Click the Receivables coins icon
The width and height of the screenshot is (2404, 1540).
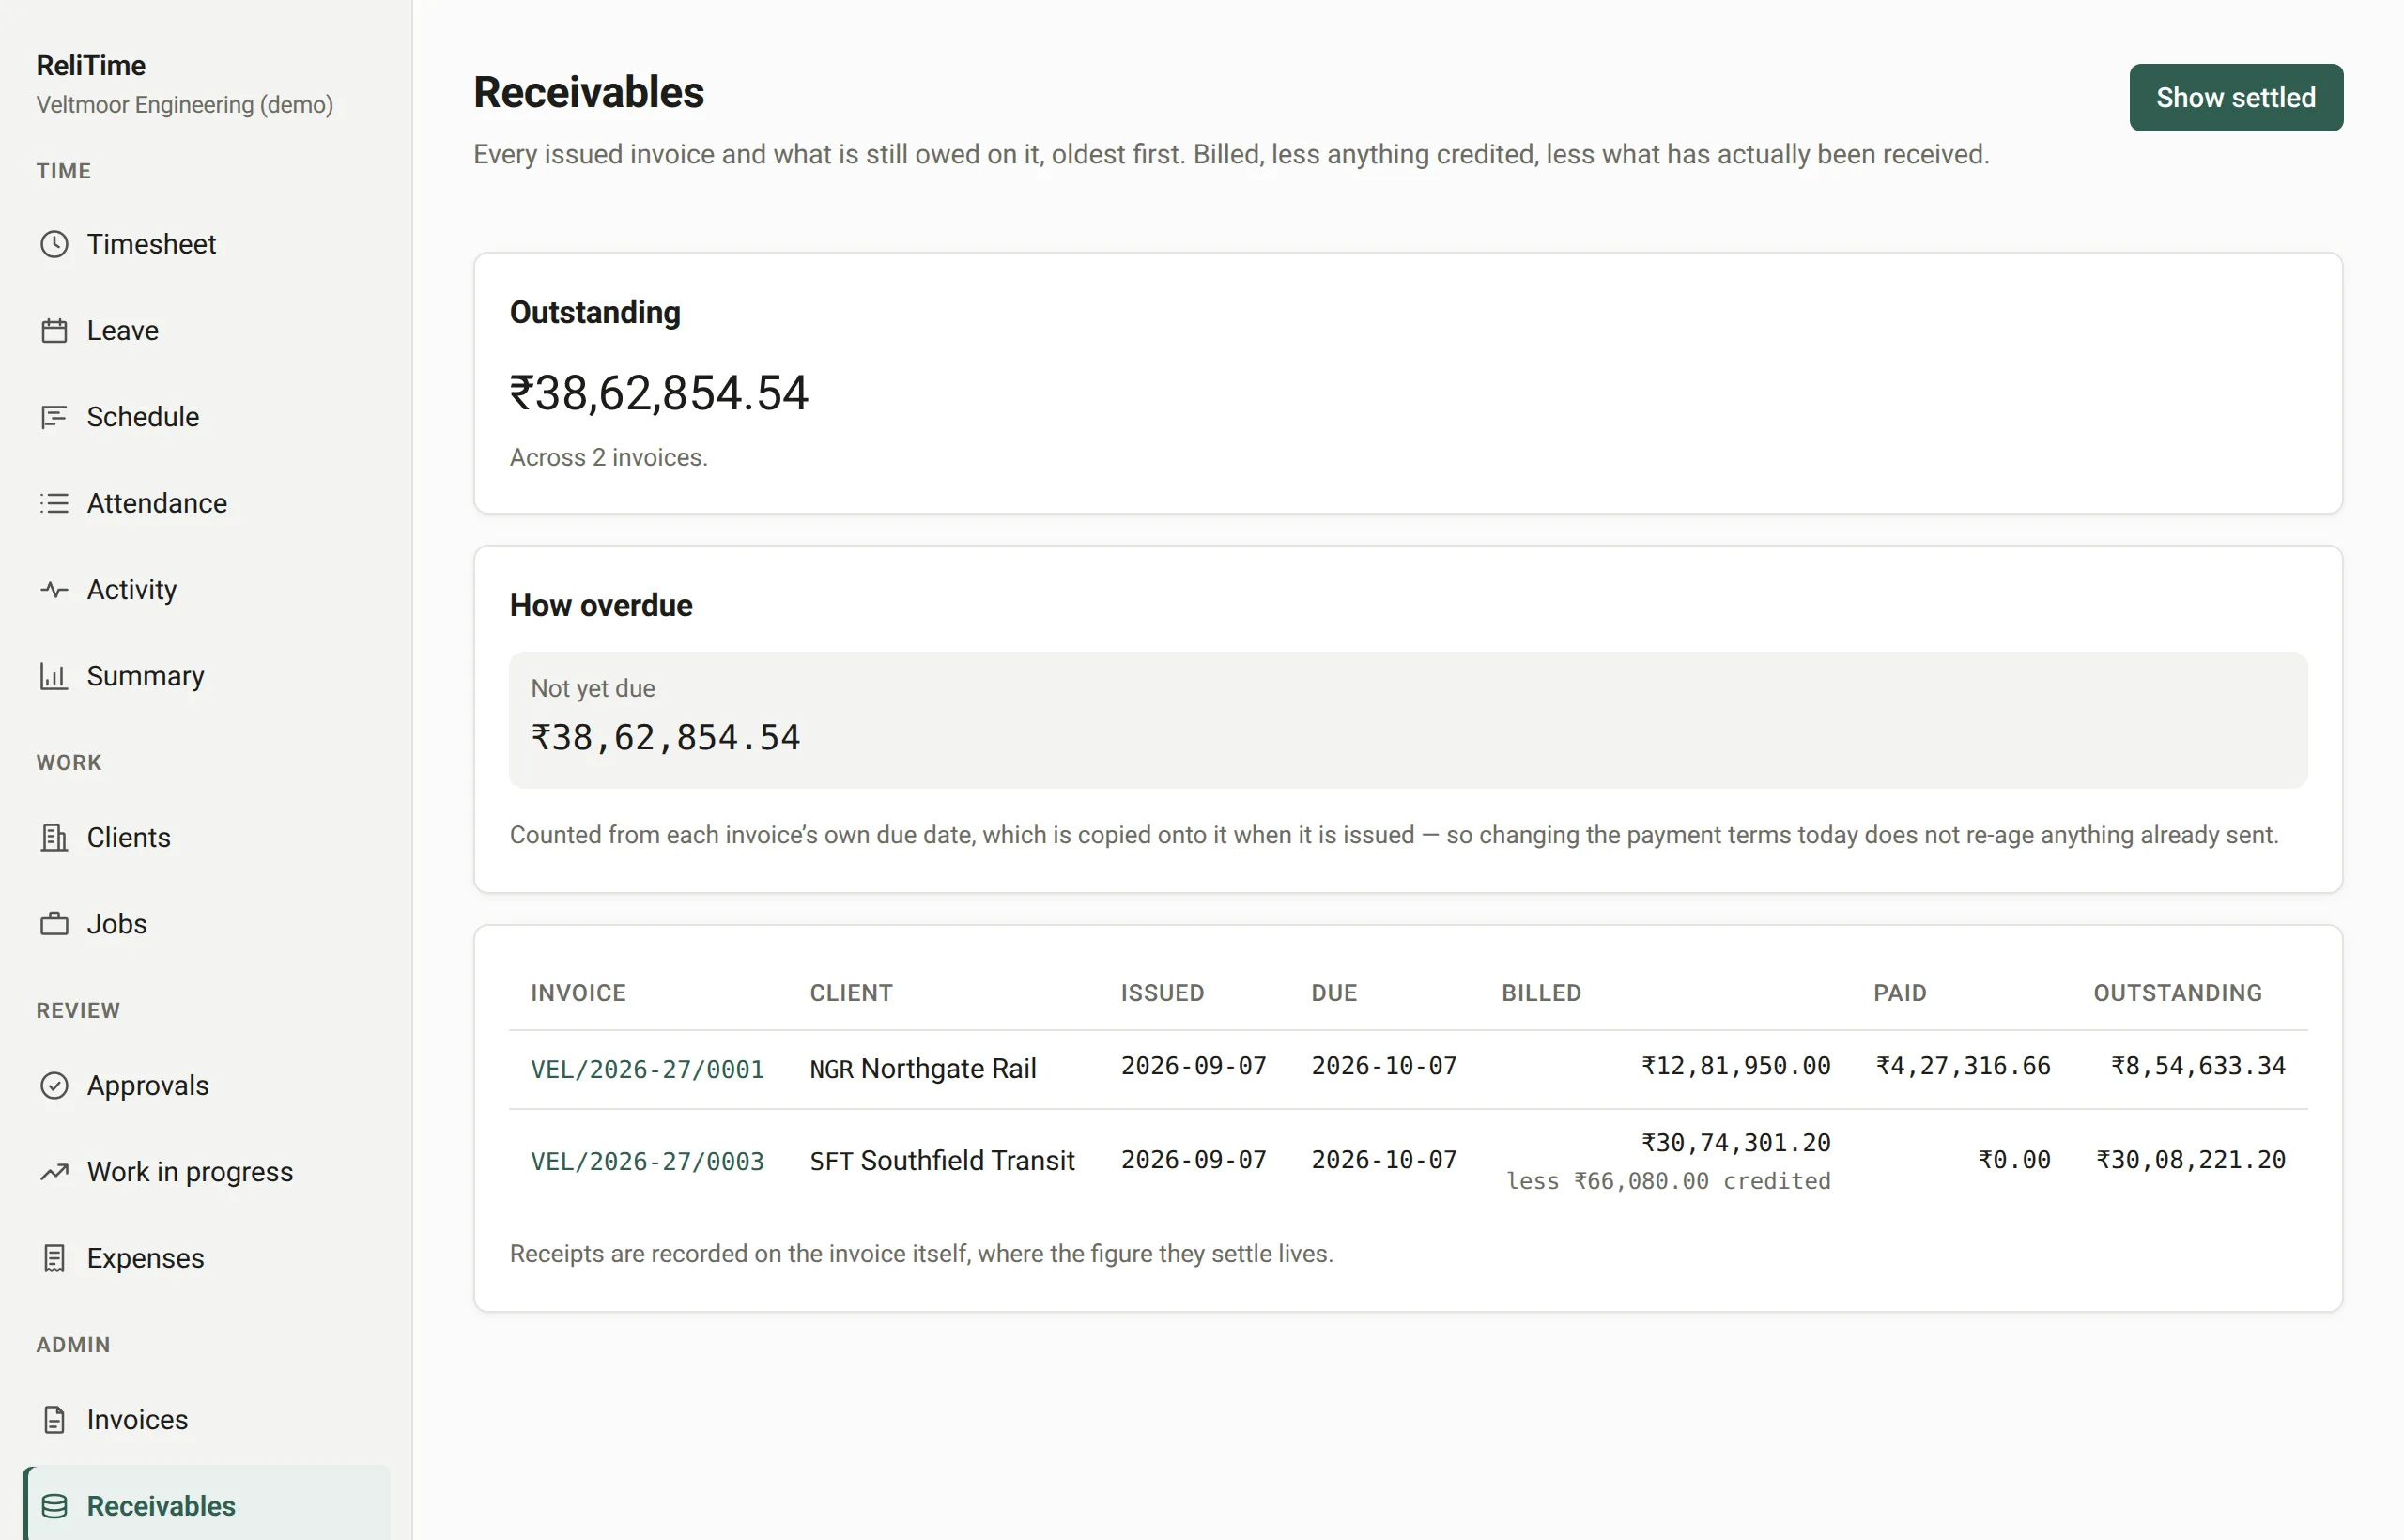pos(54,1506)
